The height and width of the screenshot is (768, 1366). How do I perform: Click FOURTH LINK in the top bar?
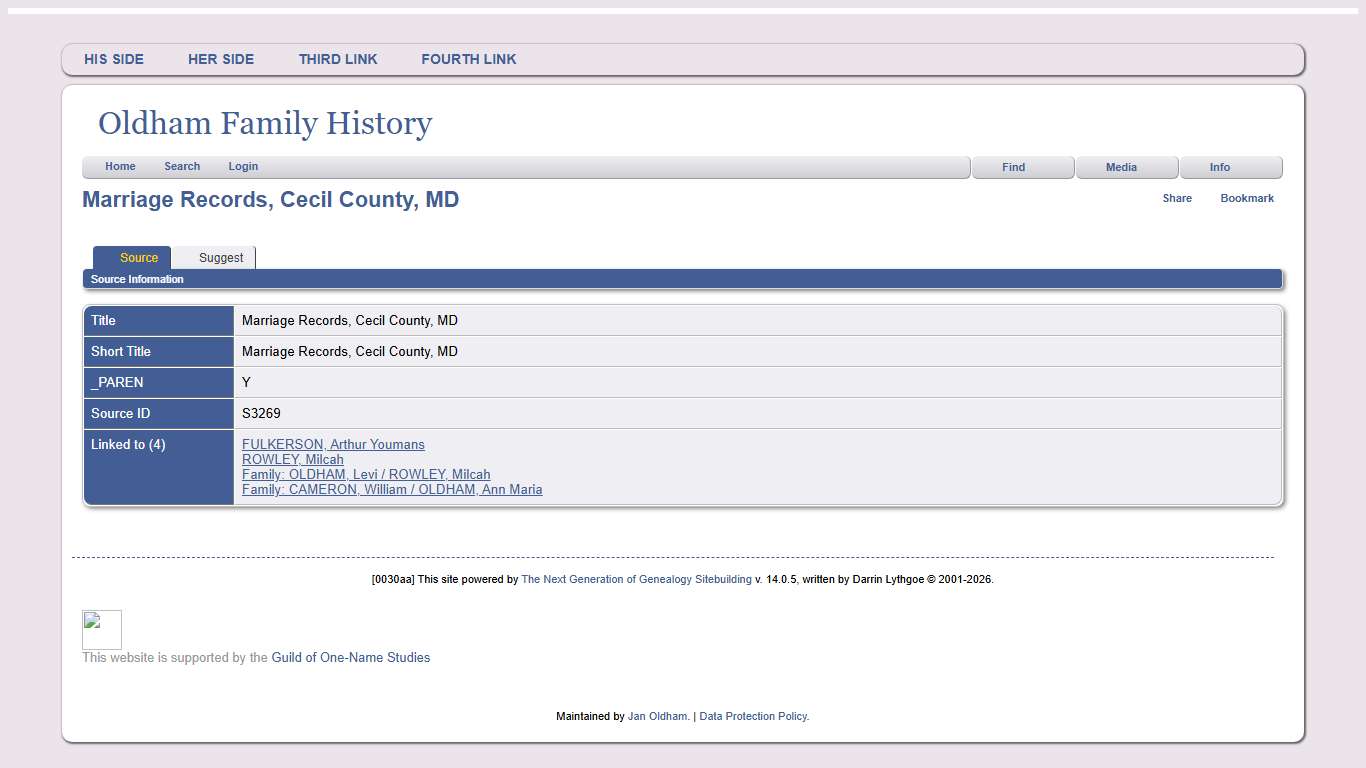(469, 59)
